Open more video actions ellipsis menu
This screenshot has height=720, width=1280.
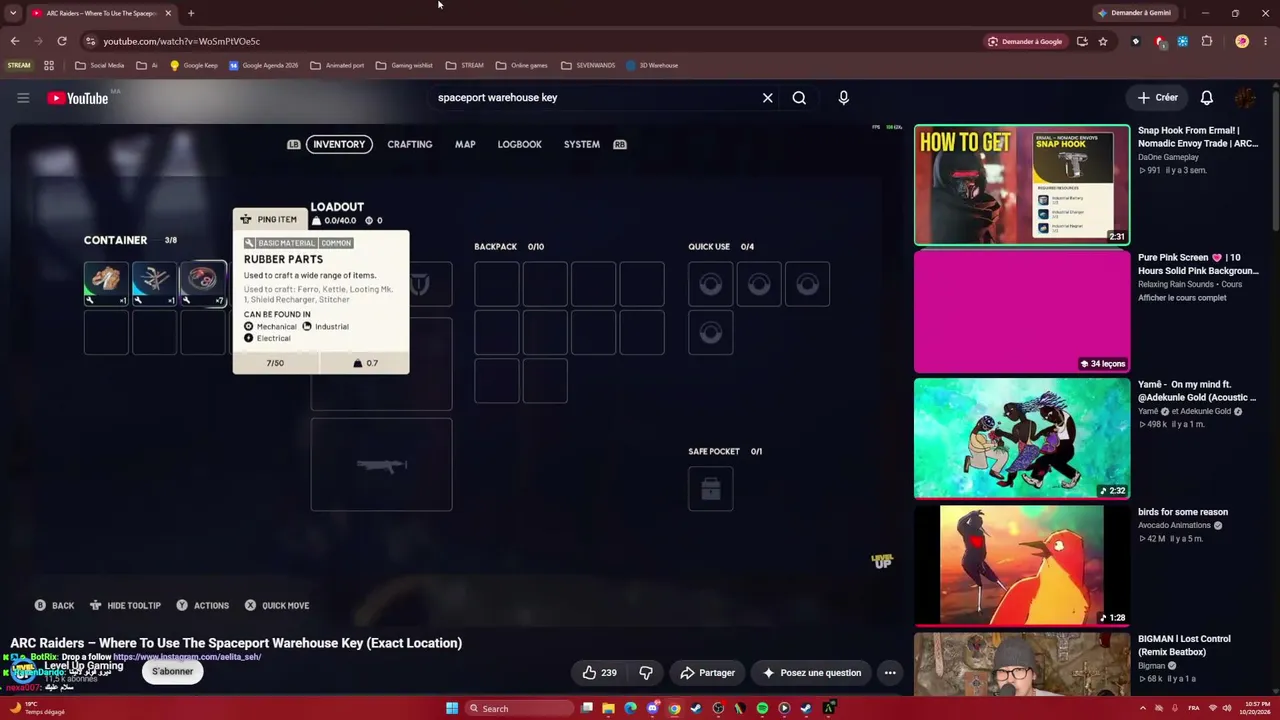click(x=889, y=673)
